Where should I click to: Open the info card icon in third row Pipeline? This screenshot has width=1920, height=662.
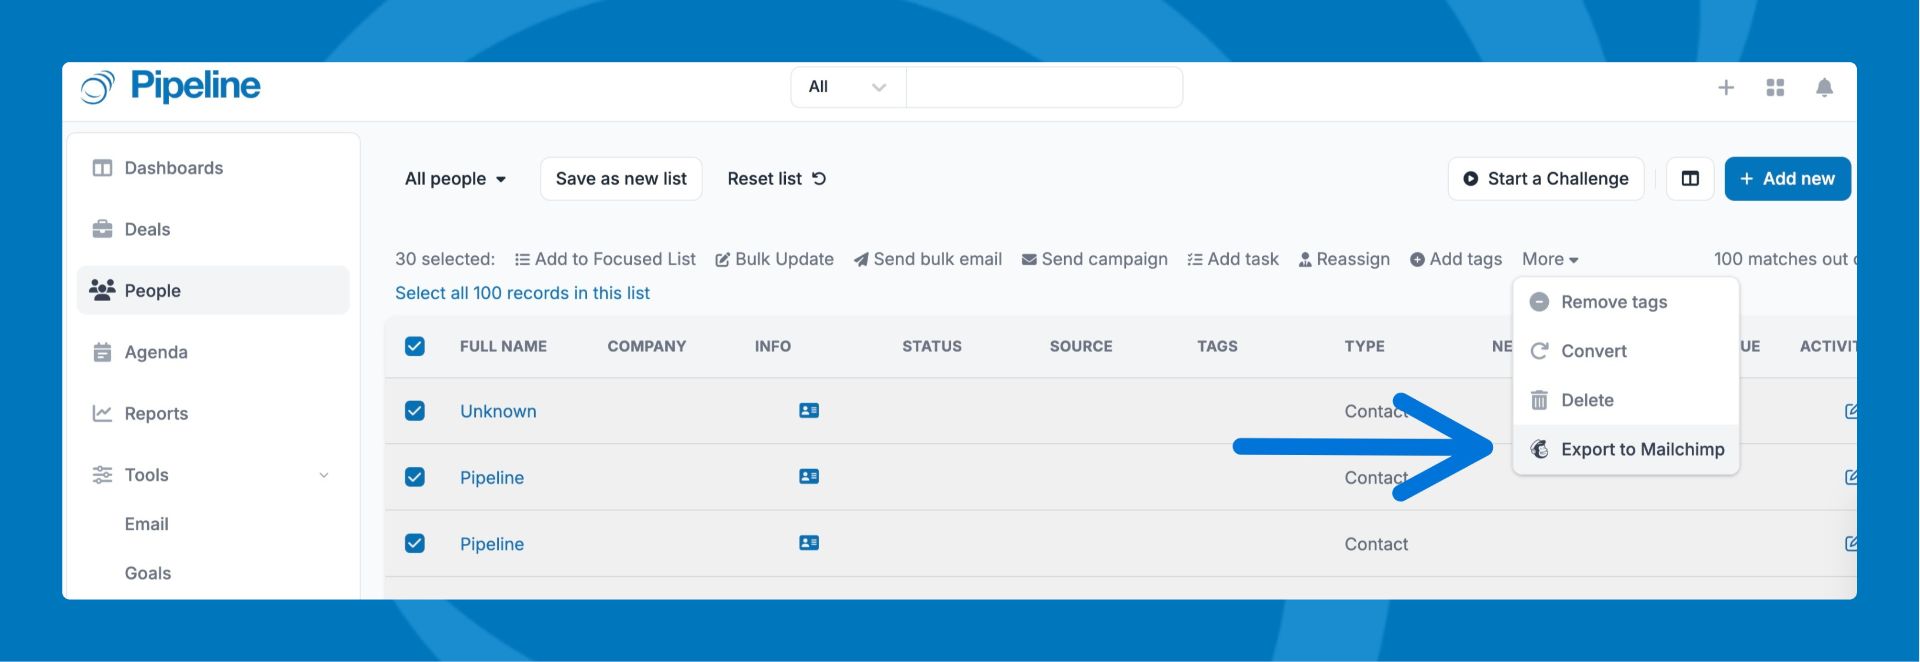809,543
